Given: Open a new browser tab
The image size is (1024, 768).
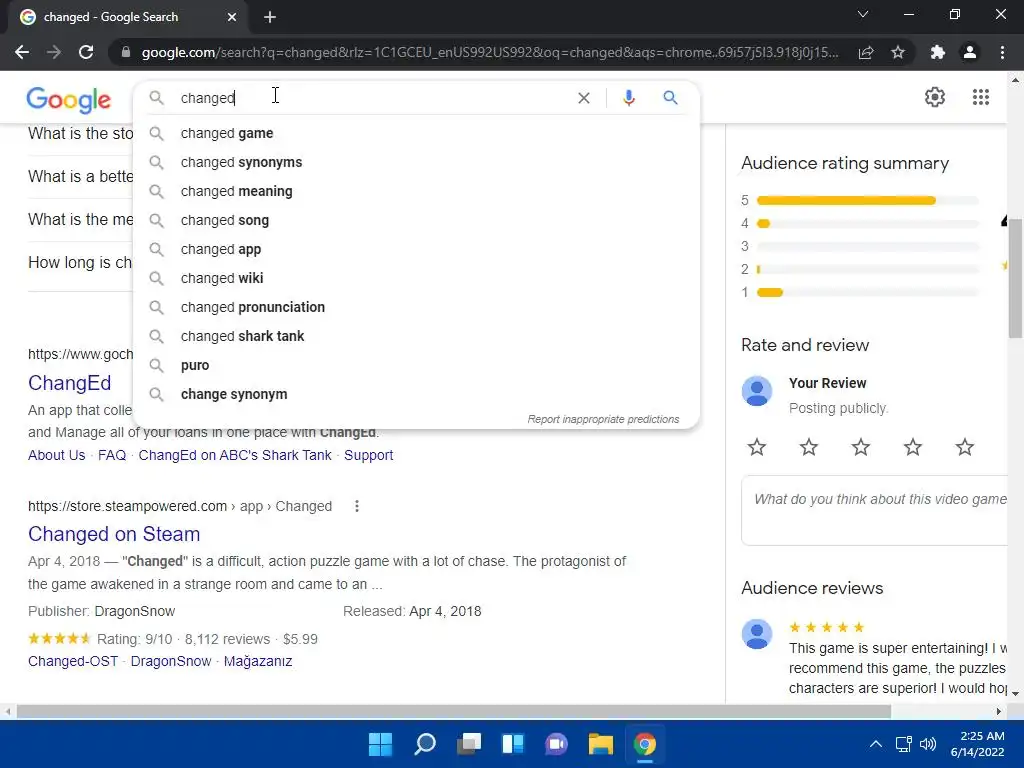Looking at the screenshot, I should point(270,17).
